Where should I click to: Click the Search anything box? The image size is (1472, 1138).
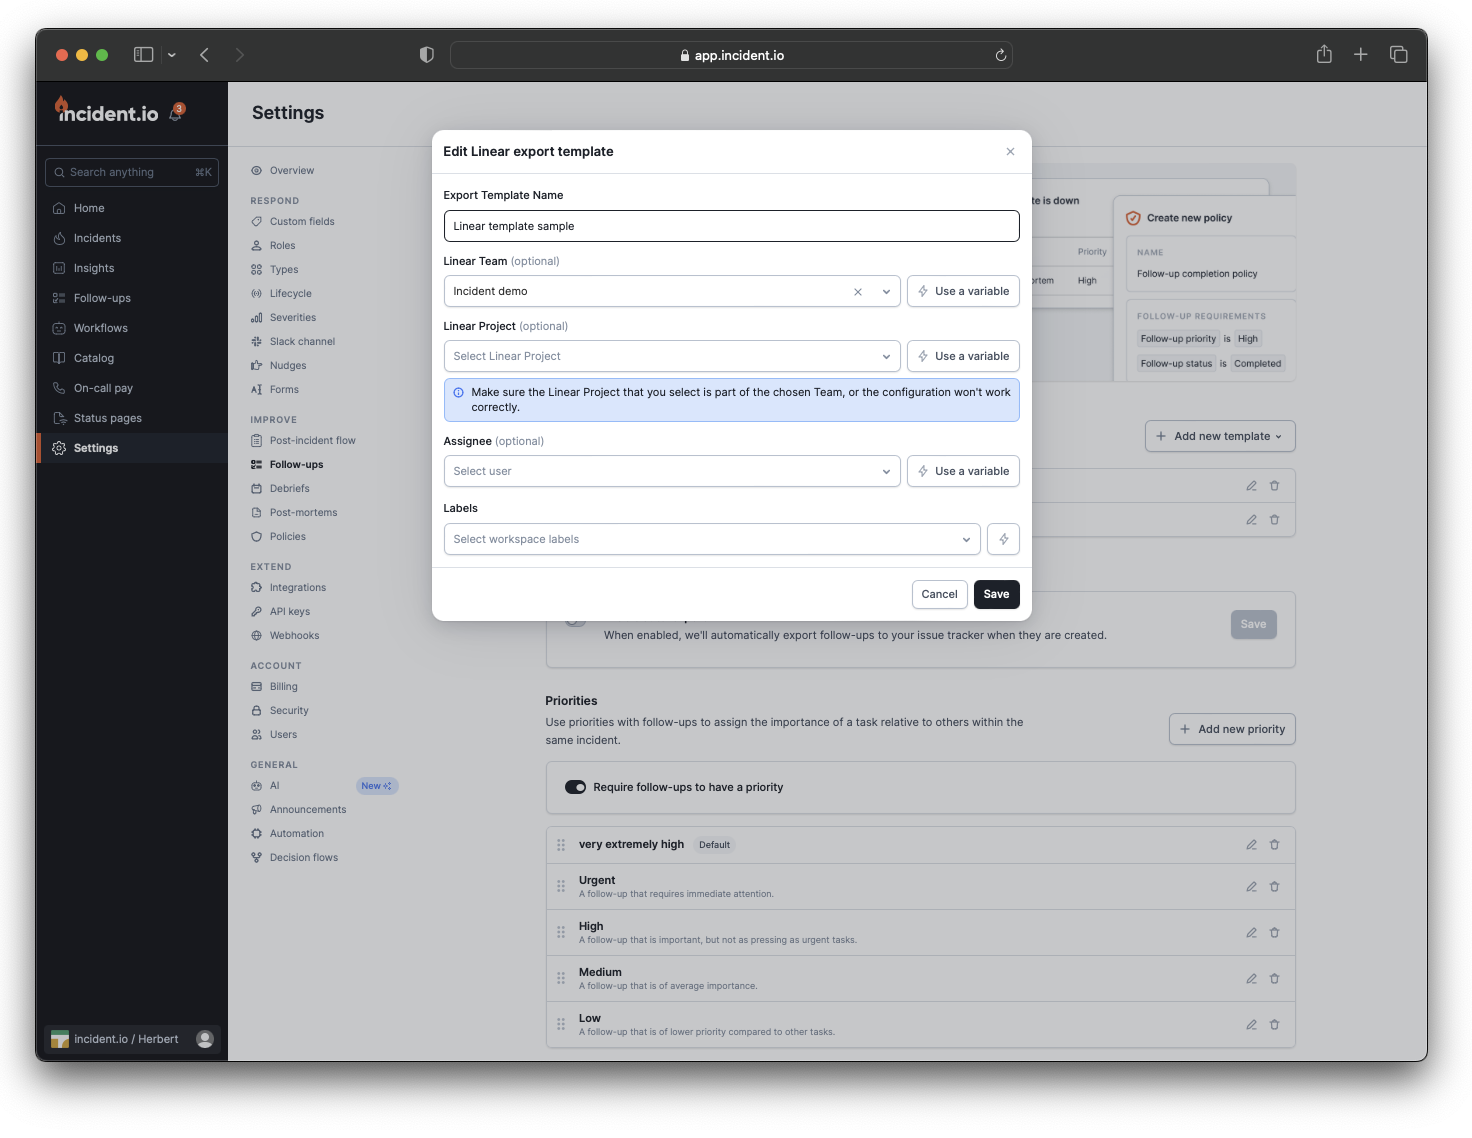pos(132,172)
